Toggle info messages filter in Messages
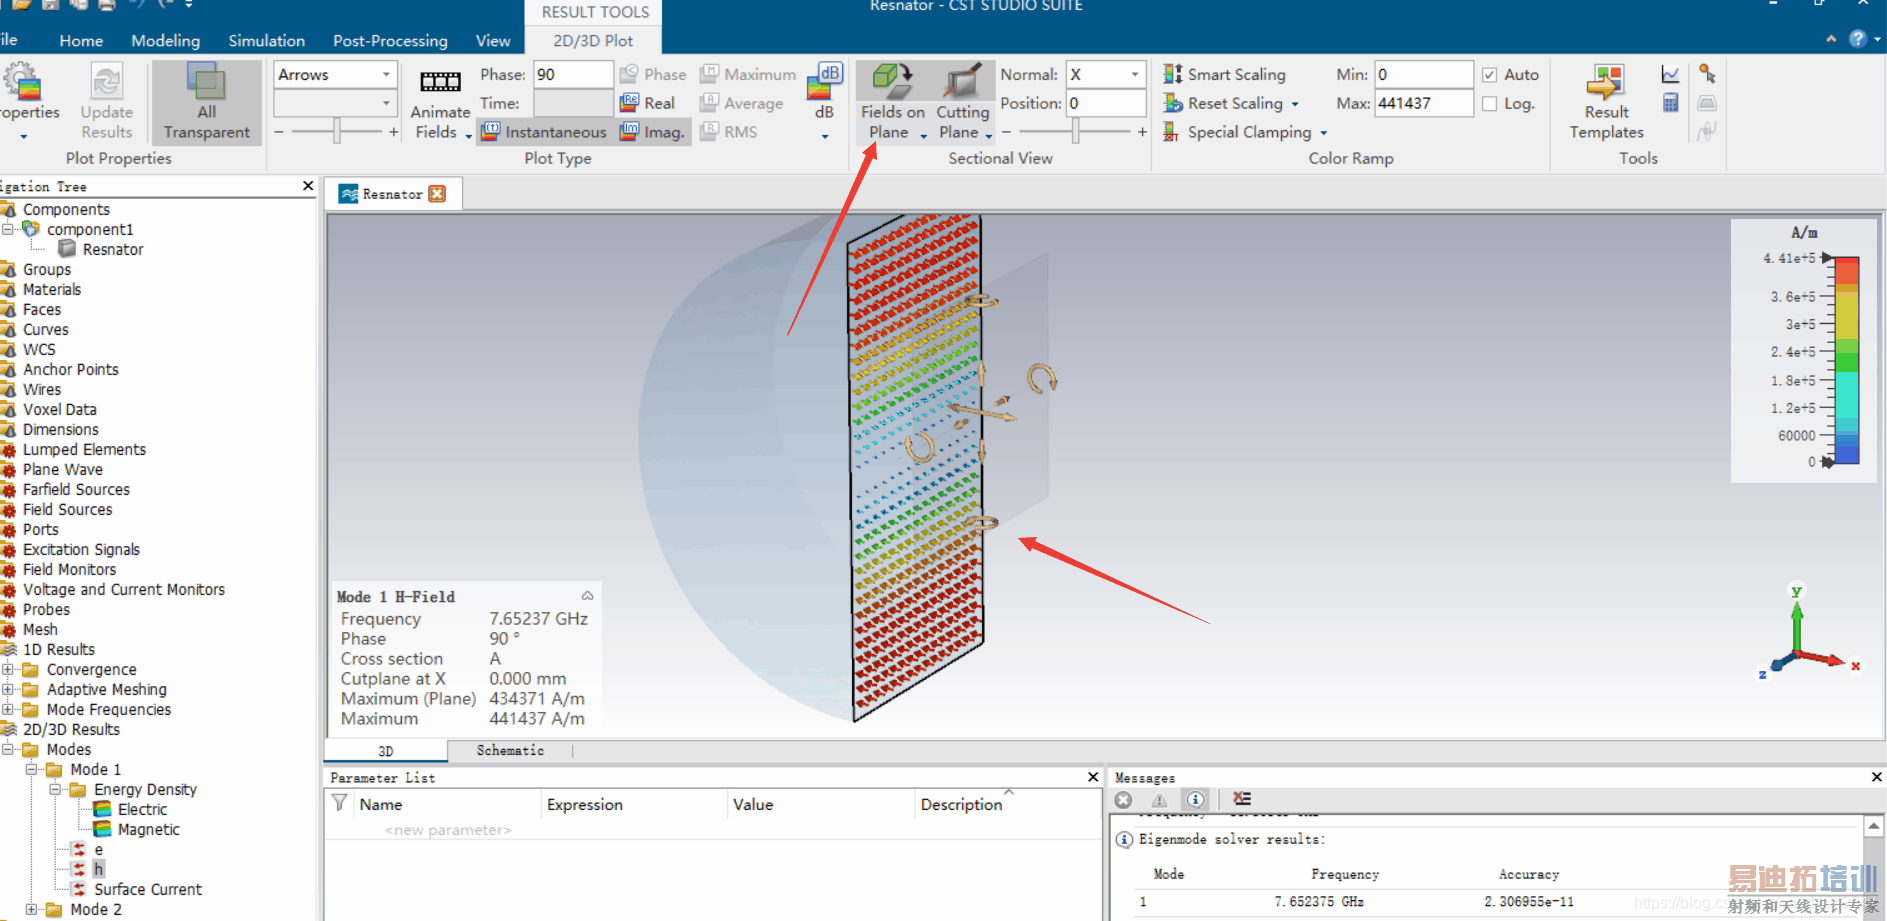Screen dimensions: 1887x921 click(x=1195, y=800)
